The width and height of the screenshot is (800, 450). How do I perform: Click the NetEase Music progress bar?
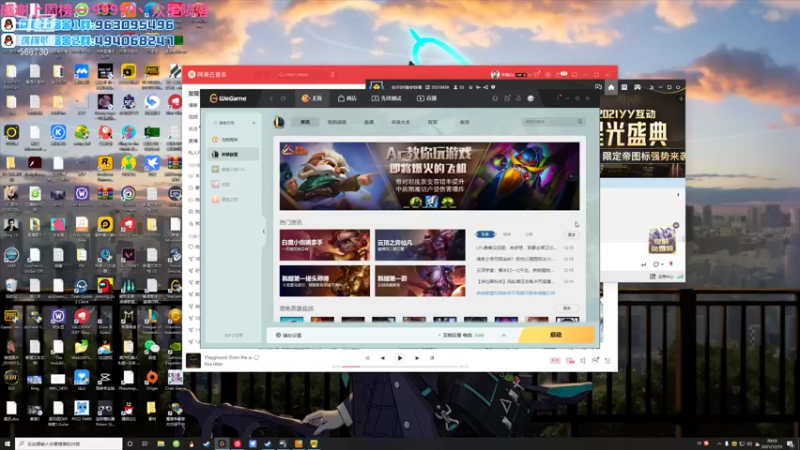tap(399, 367)
